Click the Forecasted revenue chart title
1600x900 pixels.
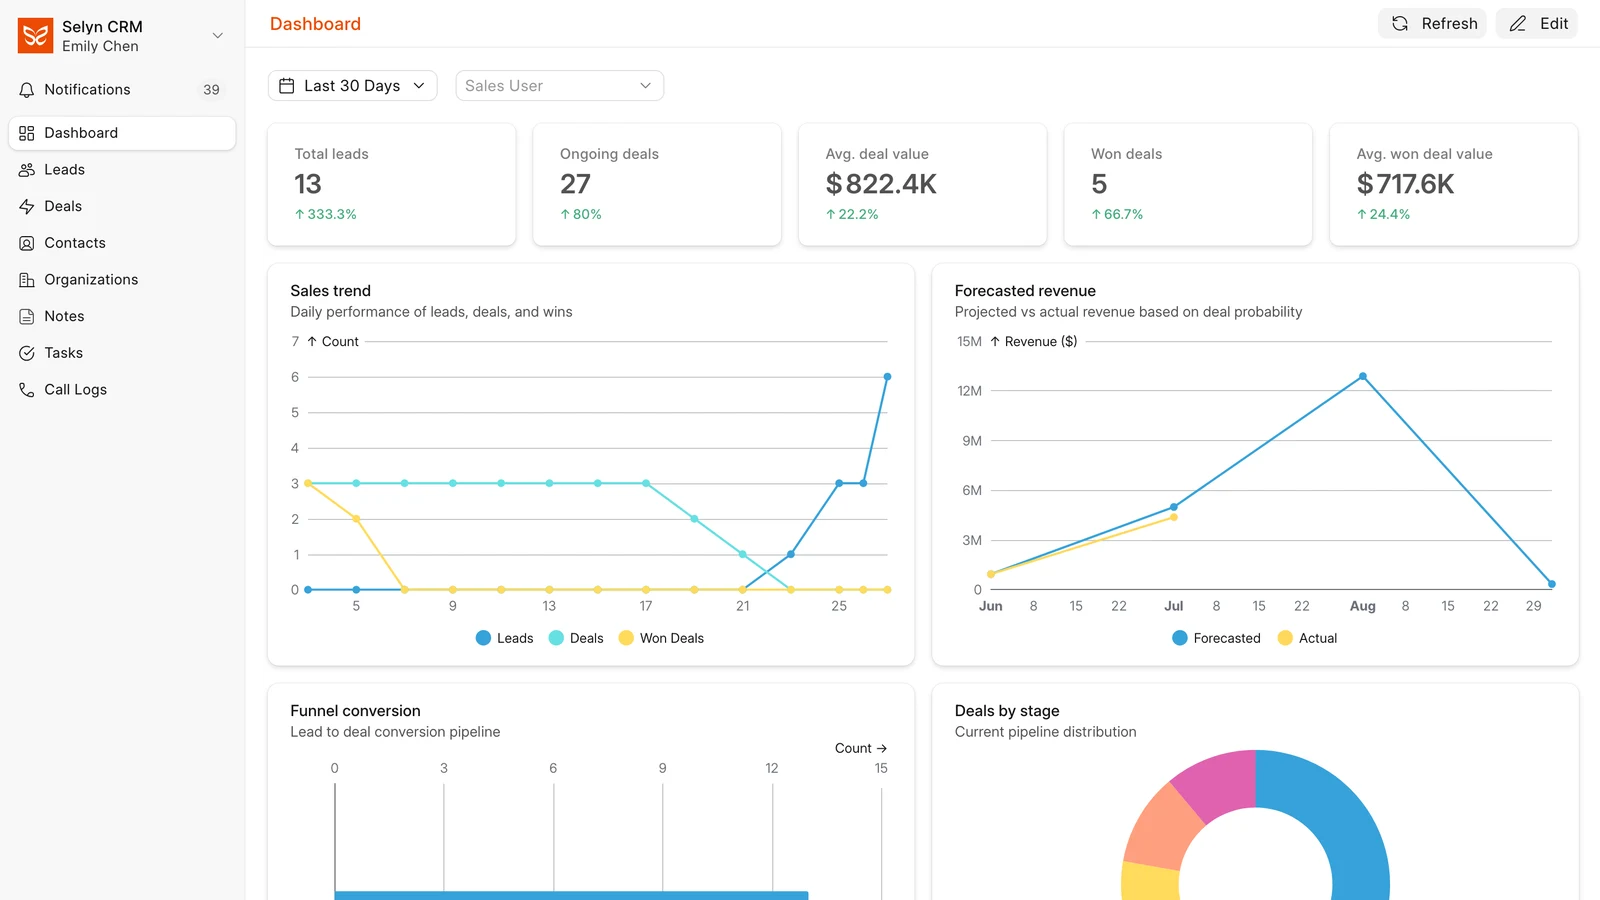click(x=1025, y=291)
